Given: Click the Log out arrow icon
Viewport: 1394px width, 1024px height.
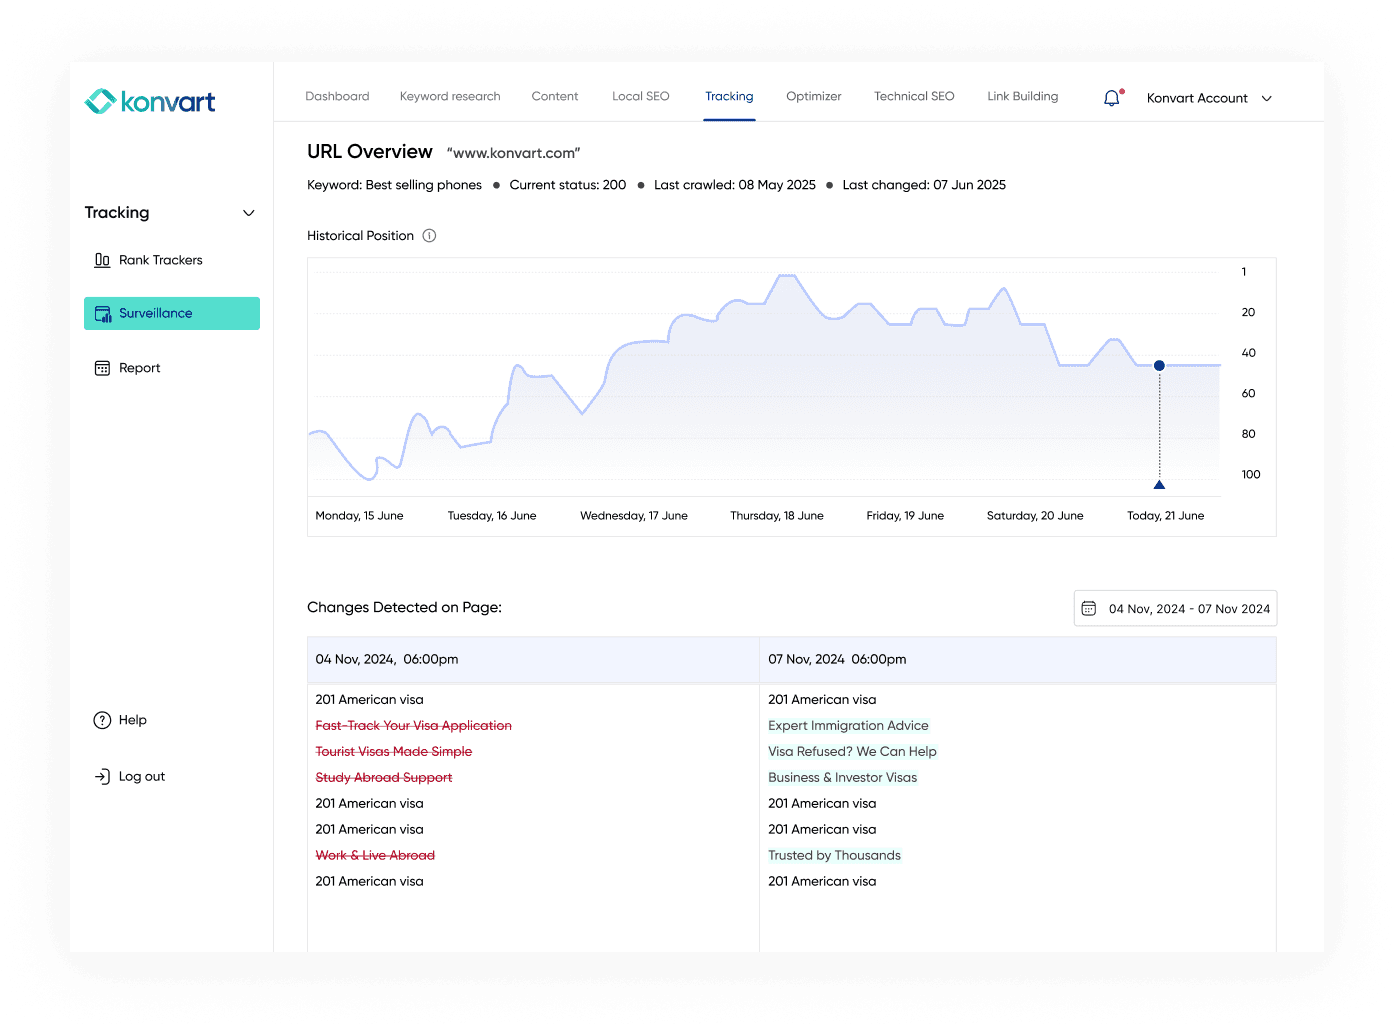Looking at the screenshot, I should click(102, 776).
